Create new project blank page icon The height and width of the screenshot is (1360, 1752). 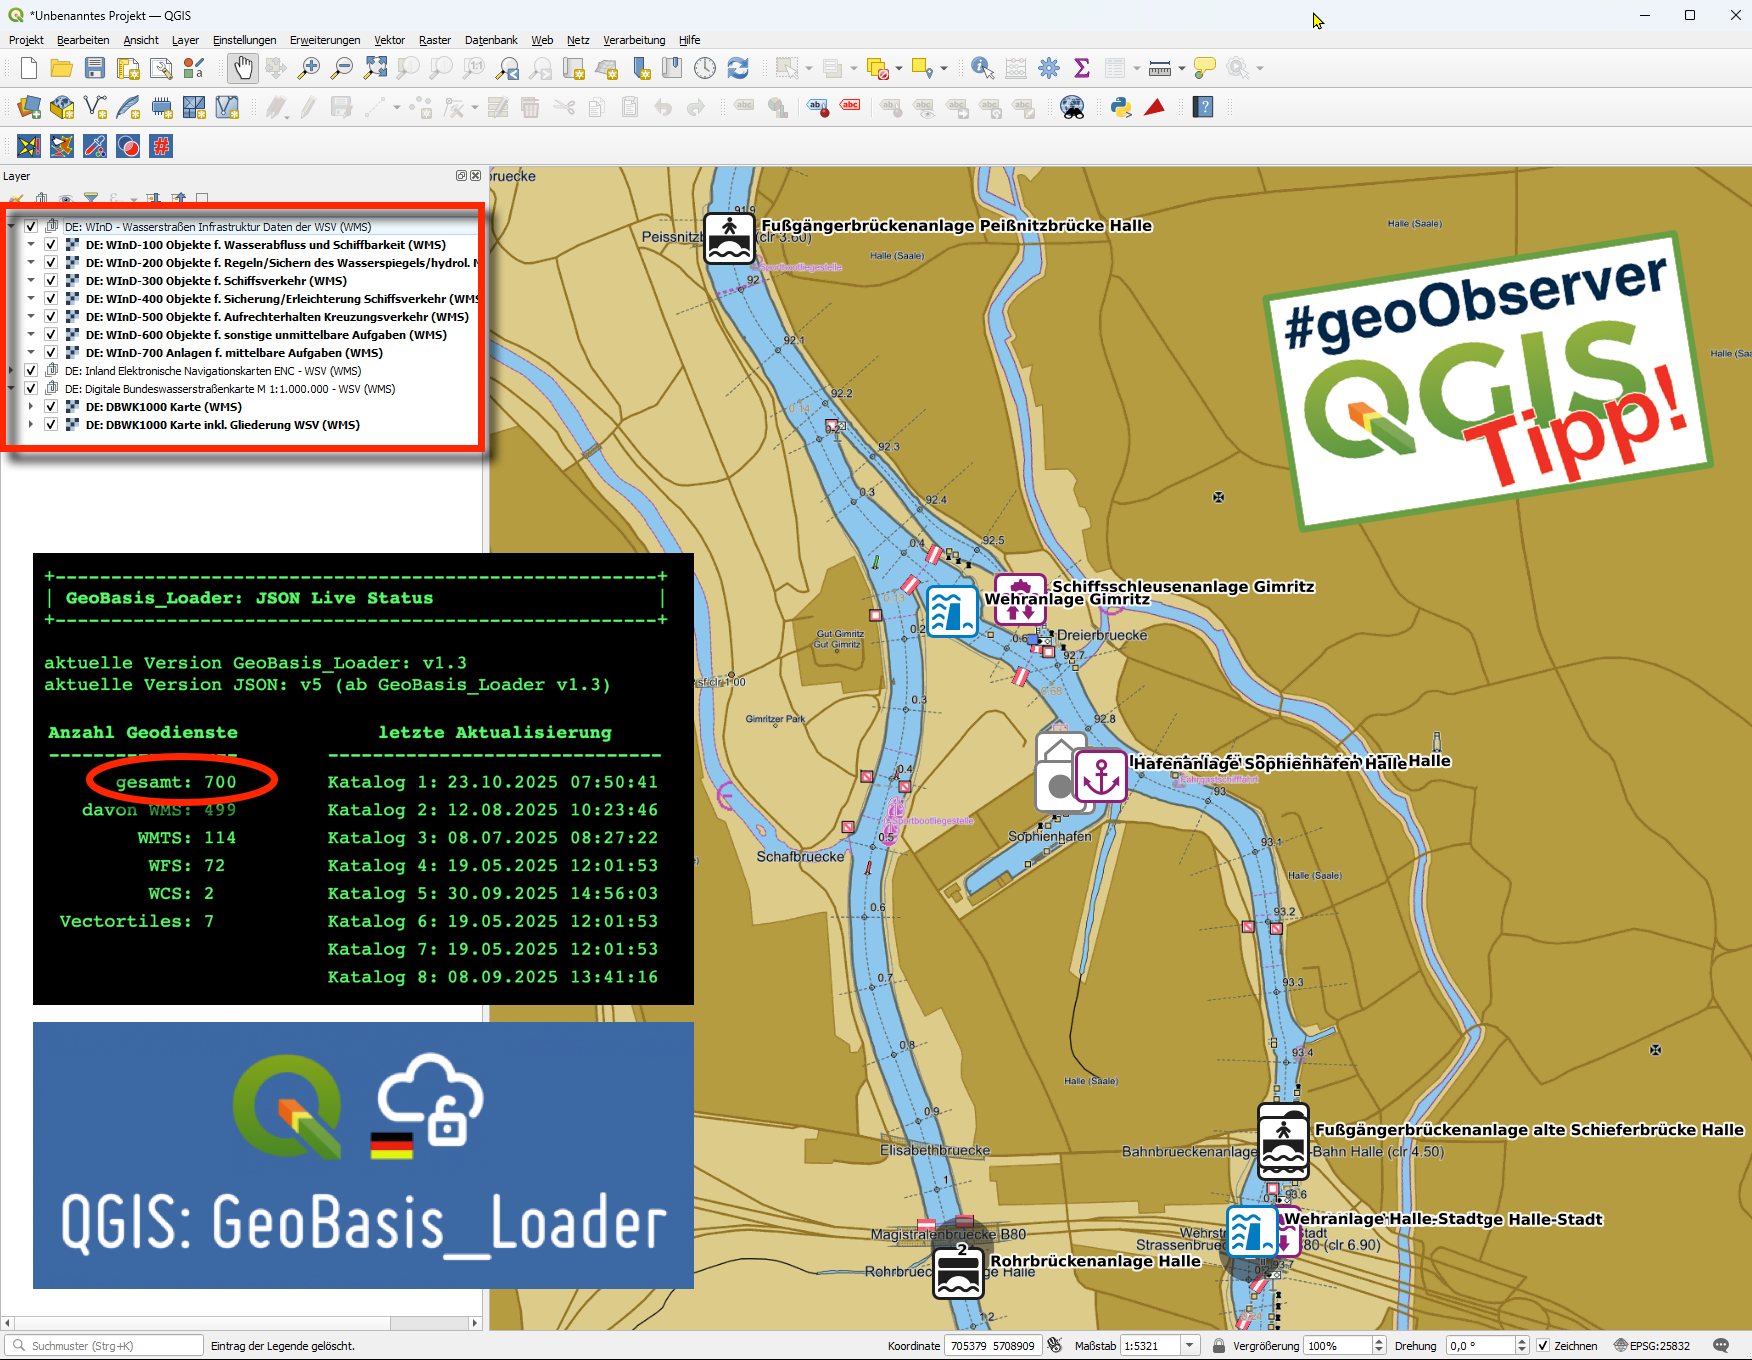tap(29, 68)
